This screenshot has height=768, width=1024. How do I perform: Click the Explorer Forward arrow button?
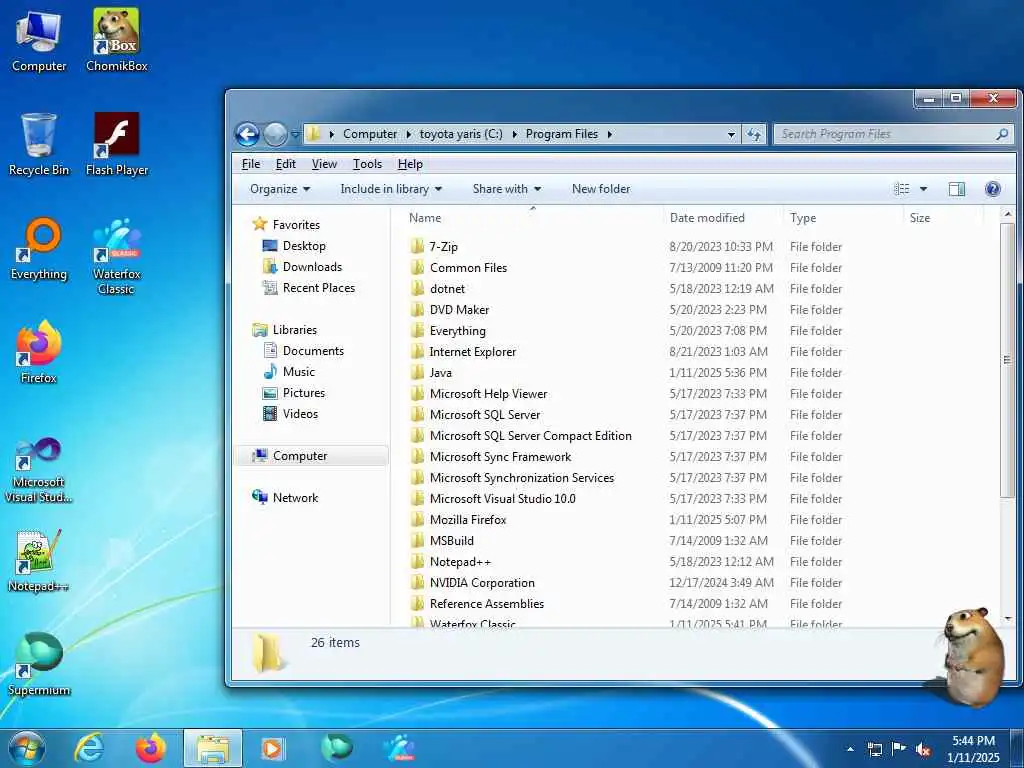pyautogui.click(x=275, y=135)
